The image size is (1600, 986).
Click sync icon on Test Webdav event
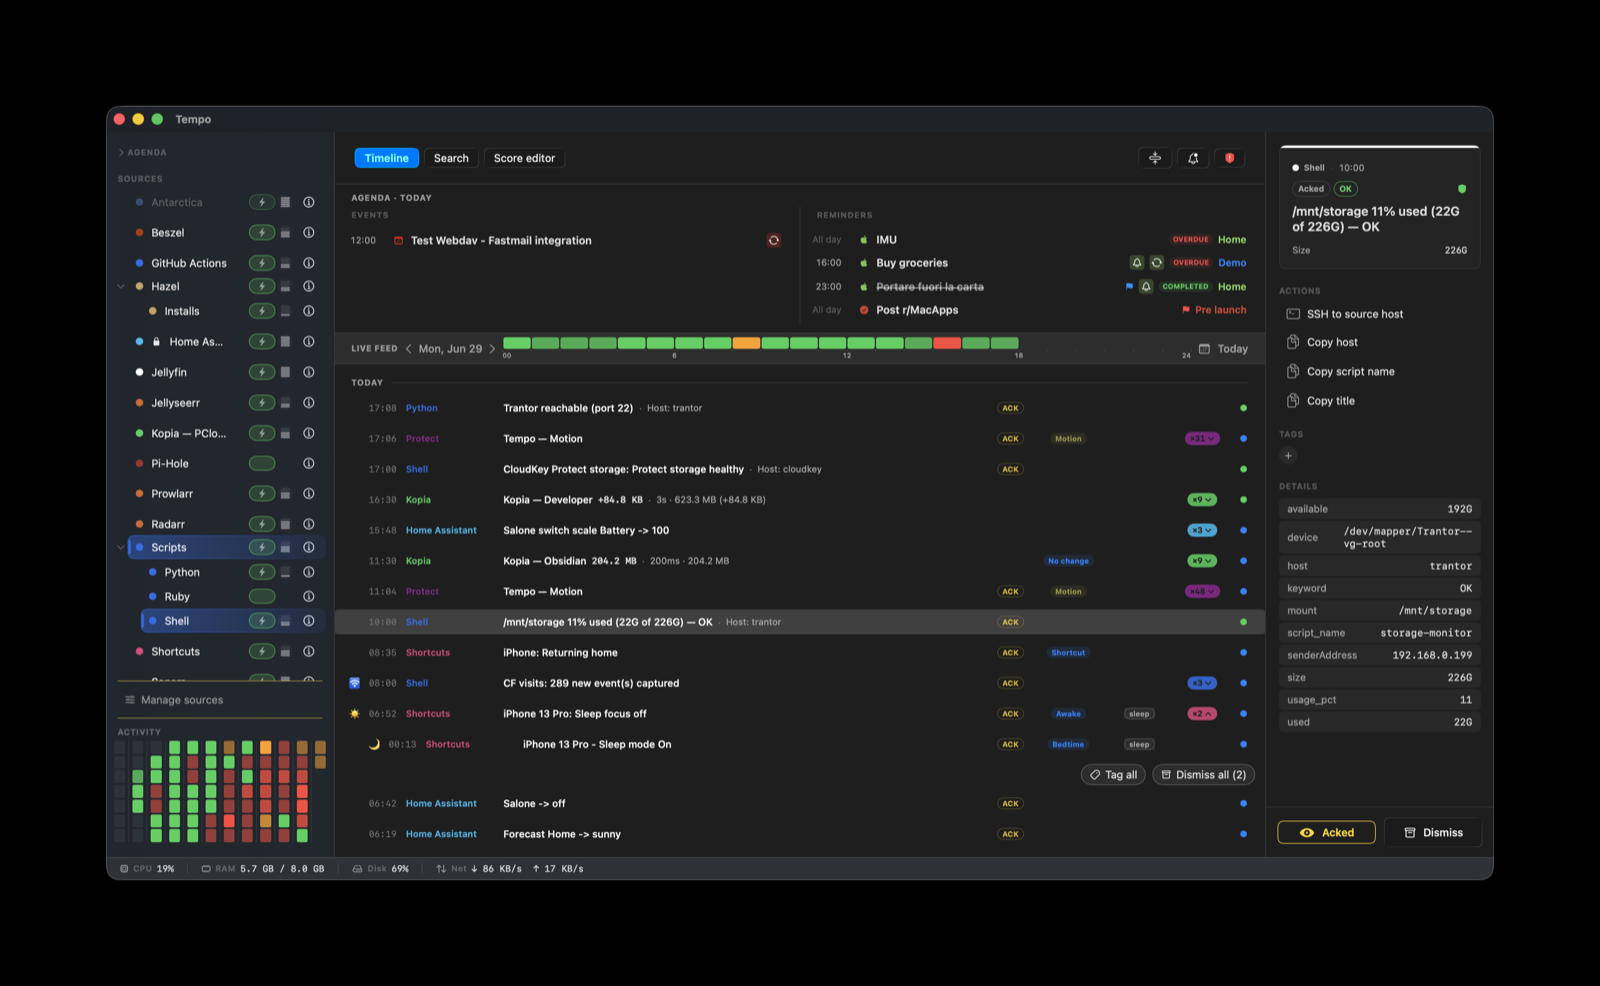pyautogui.click(x=774, y=241)
